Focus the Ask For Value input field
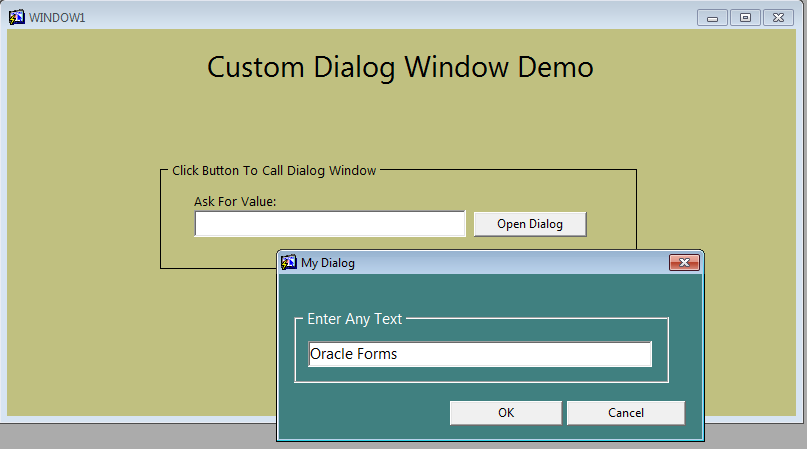Viewport: 807px width, 449px height. (x=330, y=224)
